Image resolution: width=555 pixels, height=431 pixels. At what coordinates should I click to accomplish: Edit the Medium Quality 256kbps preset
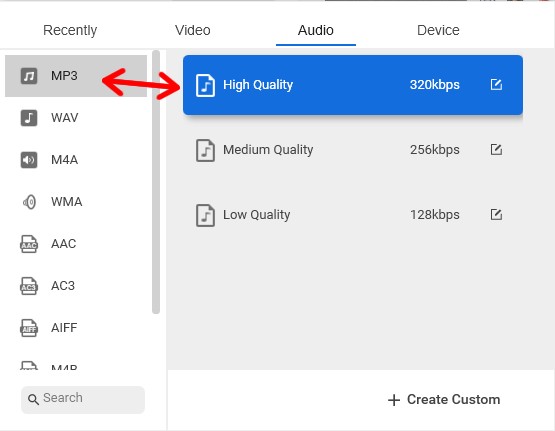pos(496,149)
